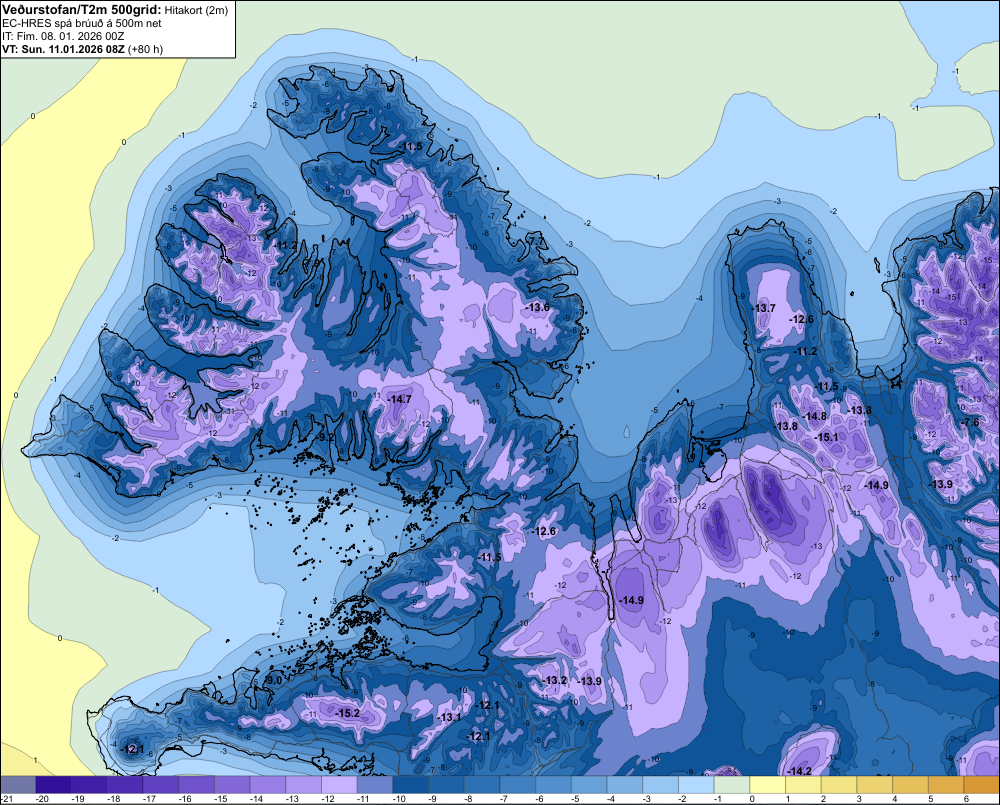Click the -14.8 temperature label on the map
Screen dimensions: 1000x805
click(x=814, y=417)
